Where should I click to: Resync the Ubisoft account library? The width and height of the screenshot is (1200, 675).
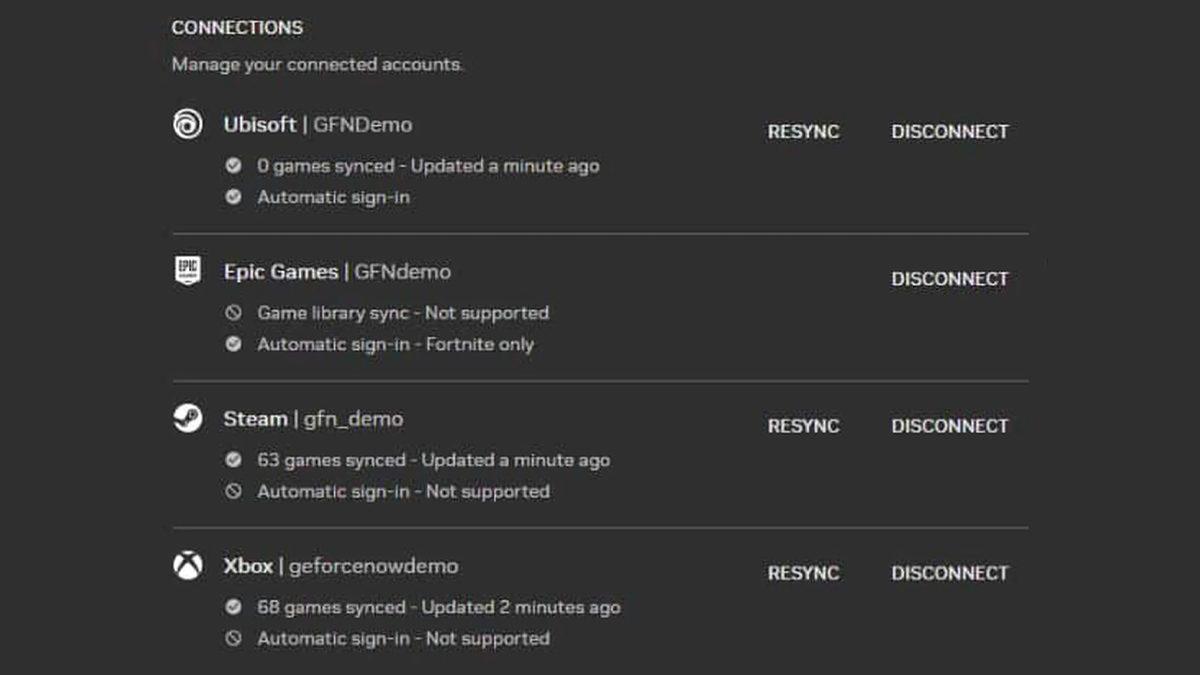point(803,131)
